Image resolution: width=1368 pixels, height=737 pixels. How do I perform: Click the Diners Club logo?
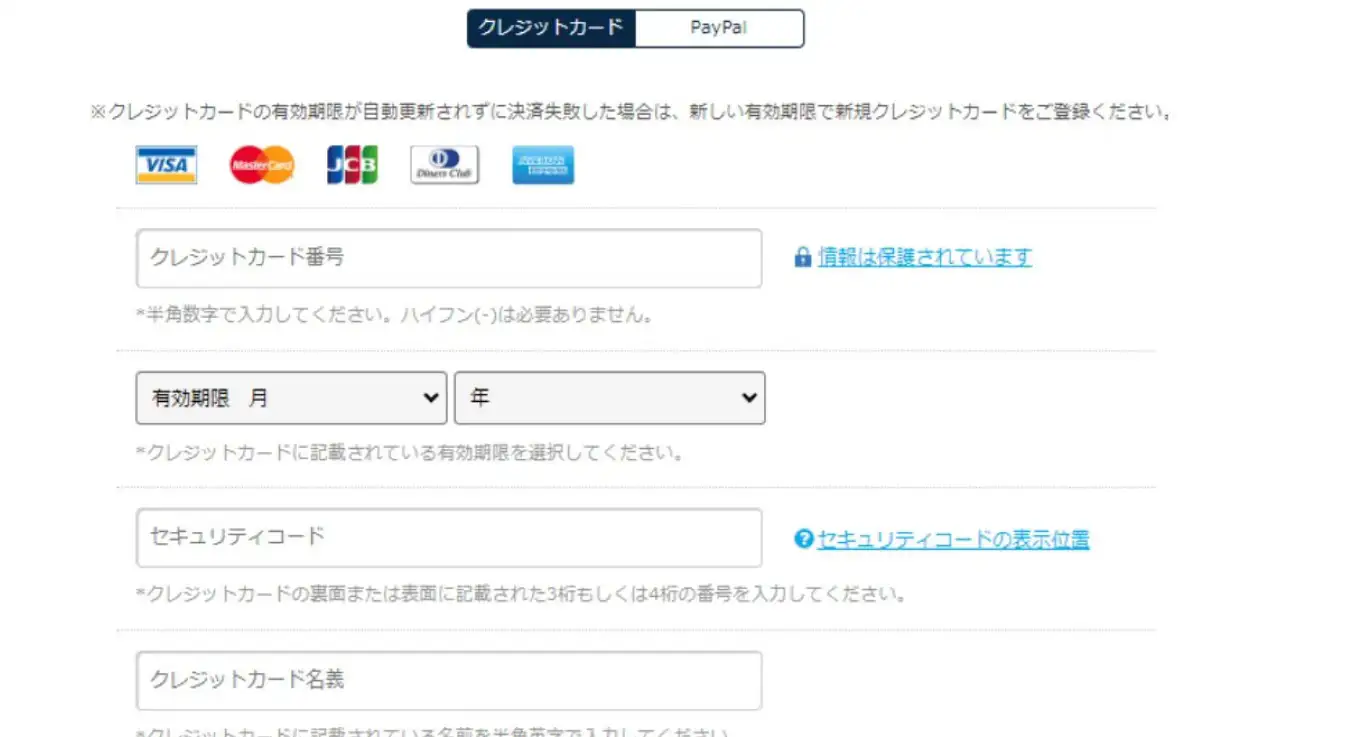(444, 165)
